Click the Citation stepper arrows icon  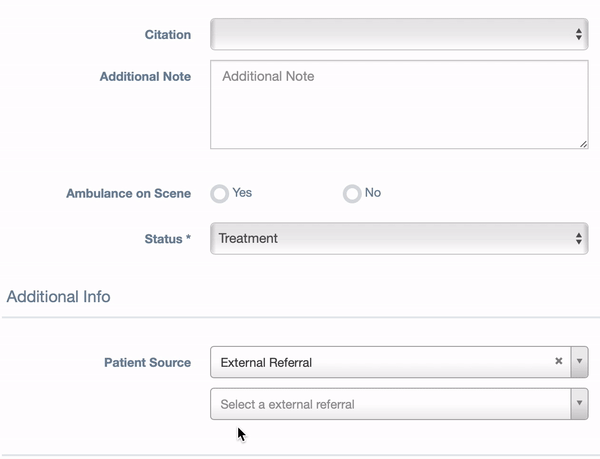point(579,34)
